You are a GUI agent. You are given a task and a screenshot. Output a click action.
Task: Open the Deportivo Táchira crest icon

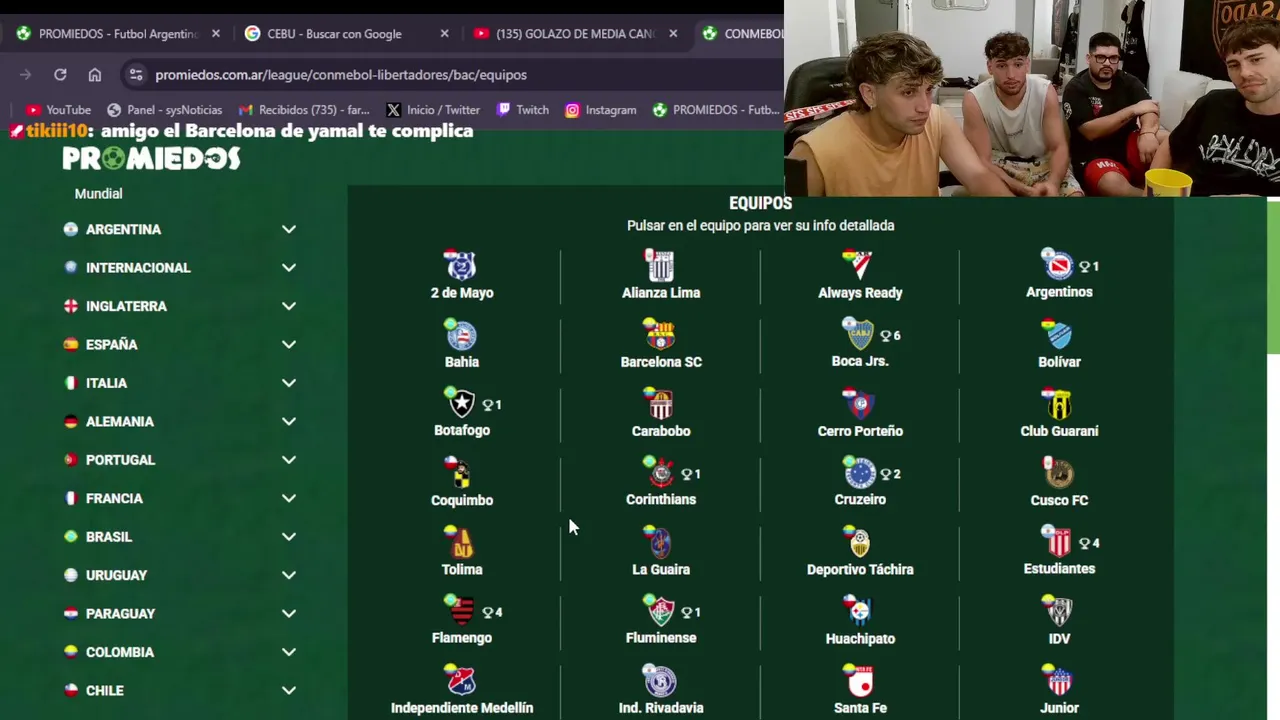[x=859, y=542]
